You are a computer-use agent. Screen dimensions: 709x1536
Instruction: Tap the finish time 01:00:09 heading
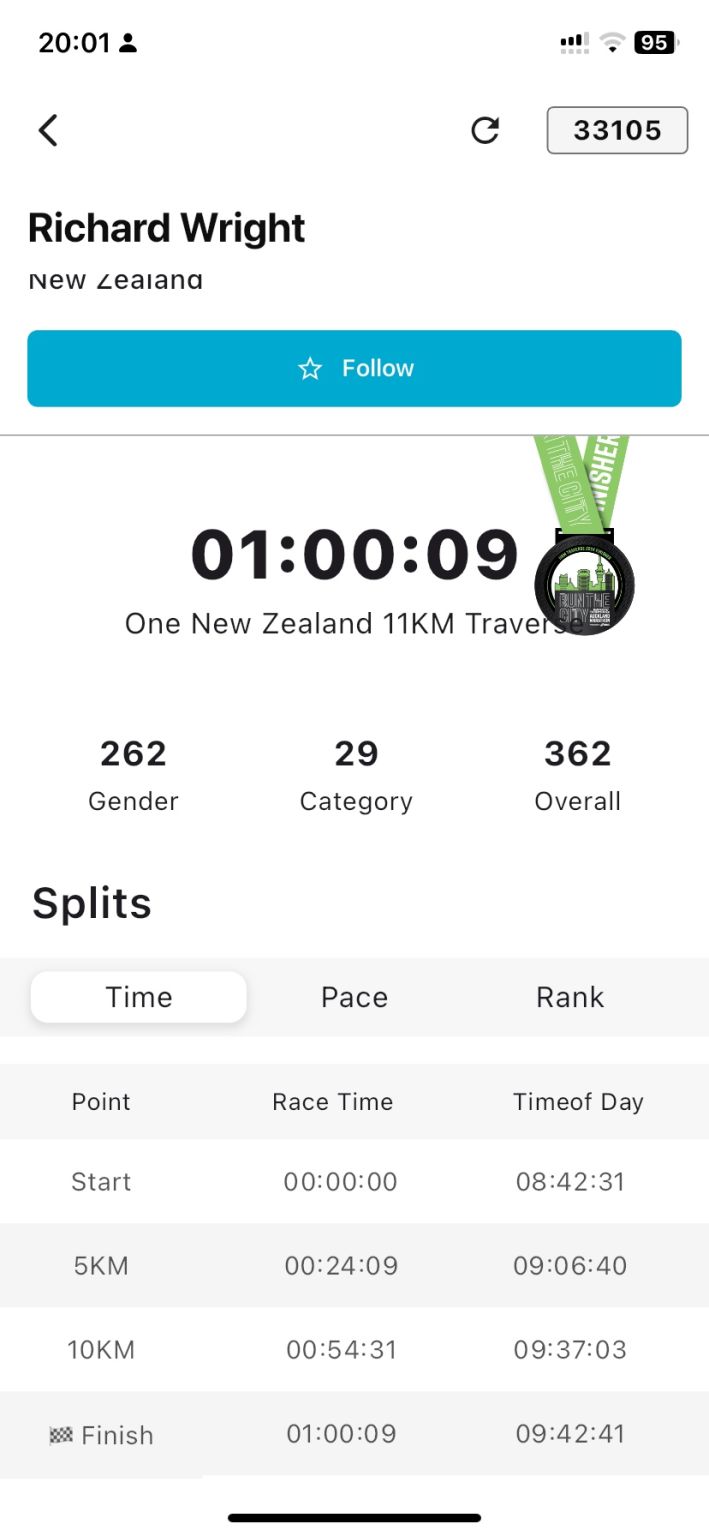click(x=355, y=554)
